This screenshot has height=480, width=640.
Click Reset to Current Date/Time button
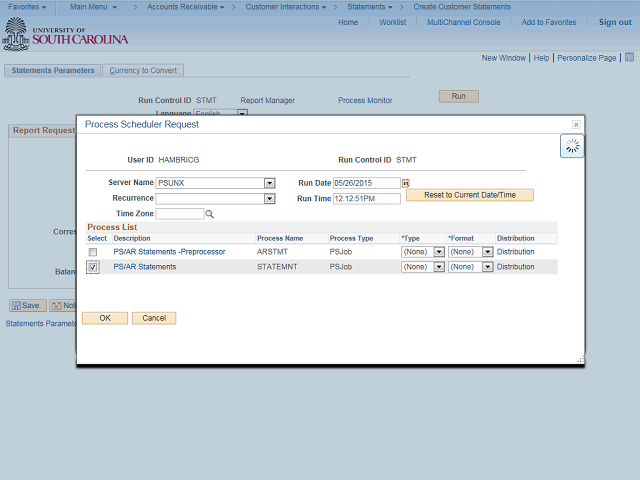[470, 195]
